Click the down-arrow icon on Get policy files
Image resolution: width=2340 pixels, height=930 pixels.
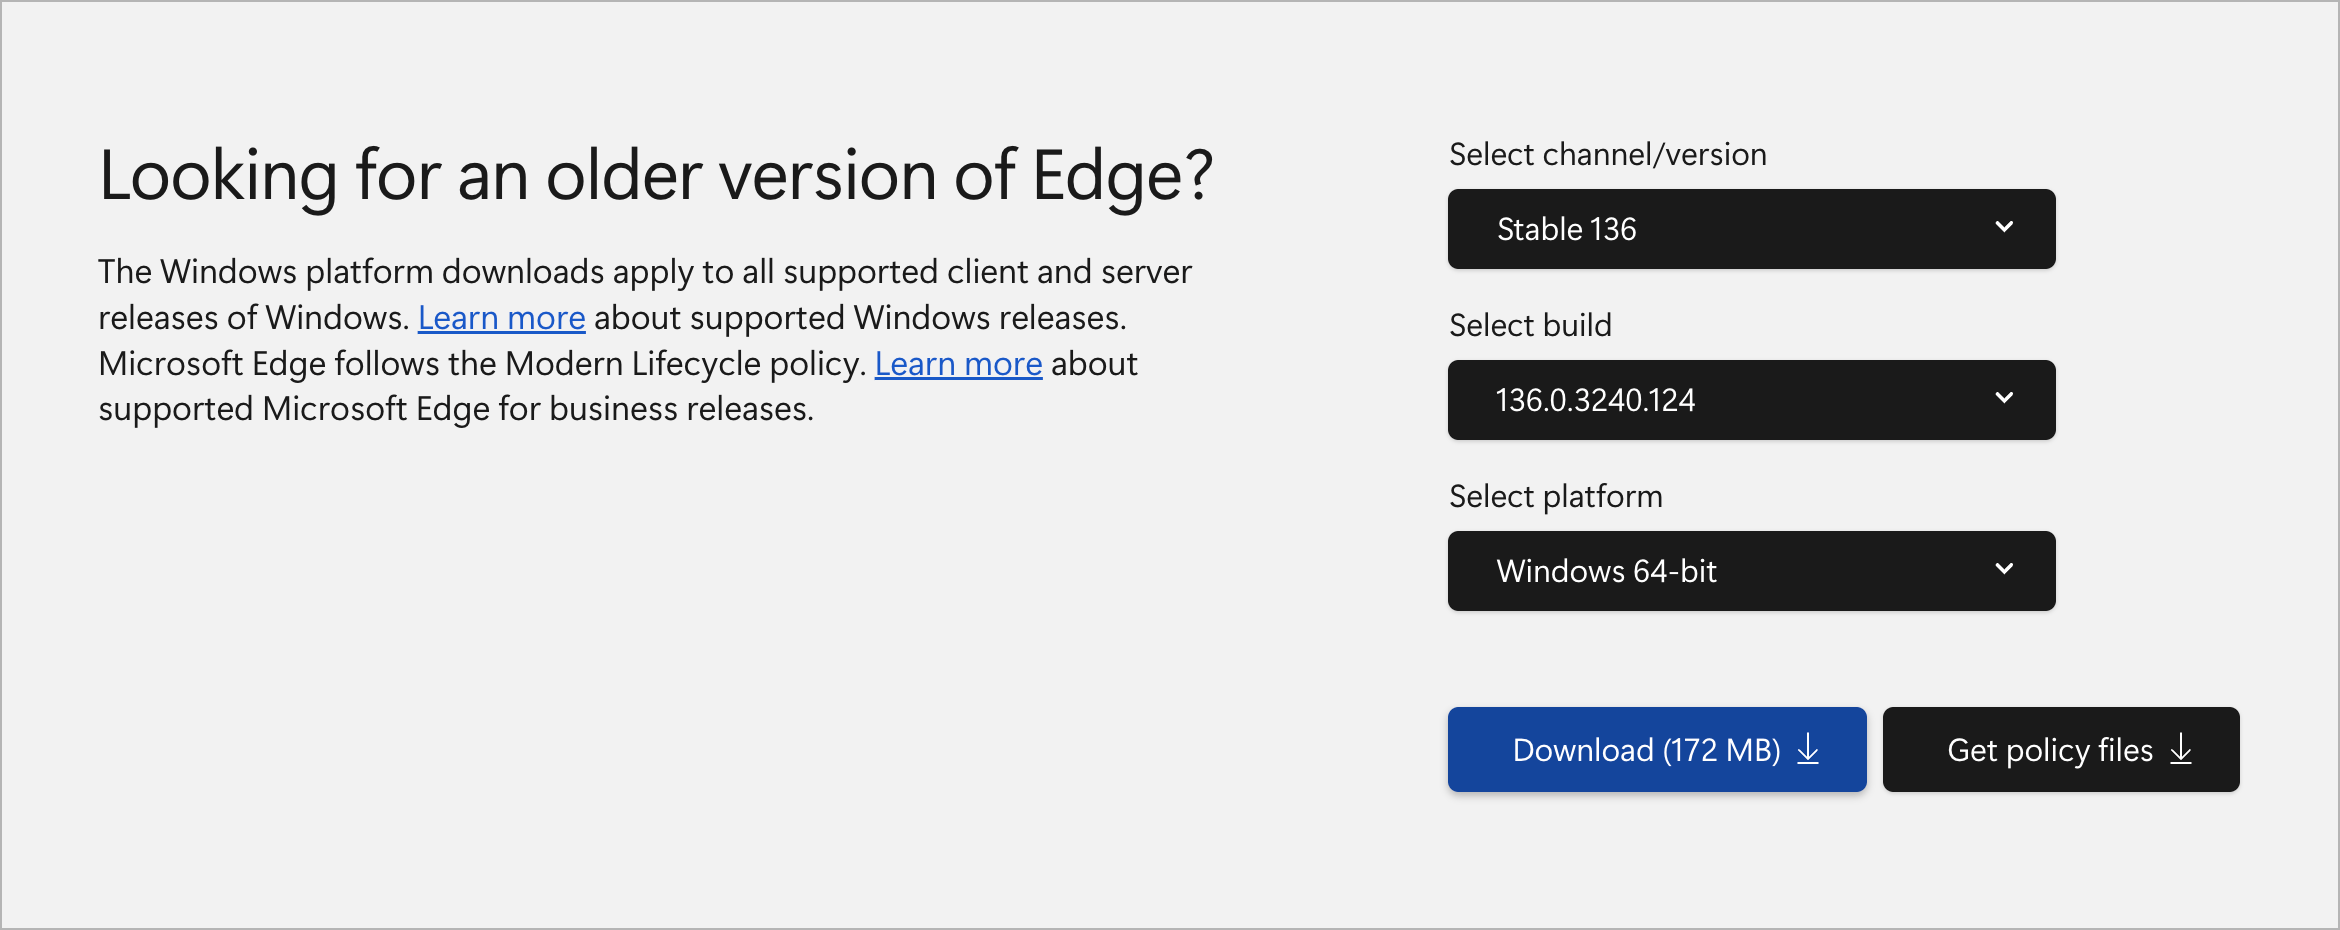[x=2181, y=749]
